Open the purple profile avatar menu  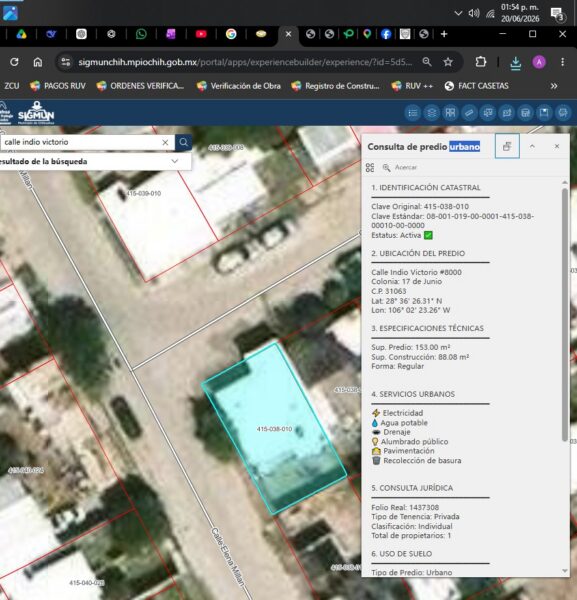click(x=539, y=62)
